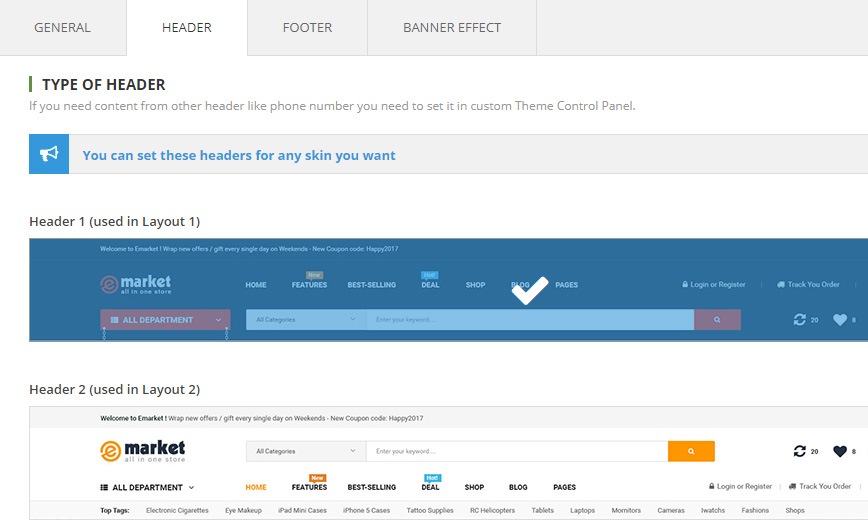Viewport: 868px width, 528px height.
Task: Click Track You Order in Header 2
Action: click(x=825, y=486)
